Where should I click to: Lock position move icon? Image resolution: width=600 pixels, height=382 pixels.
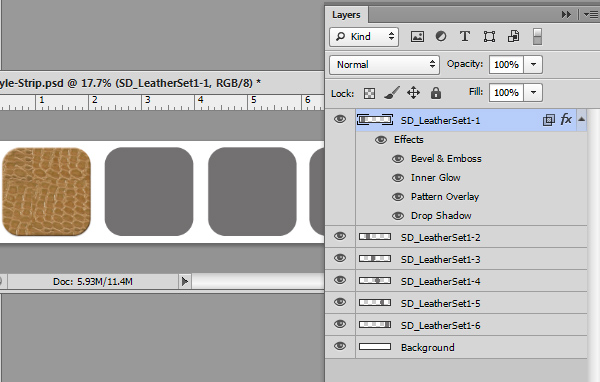(413, 93)
